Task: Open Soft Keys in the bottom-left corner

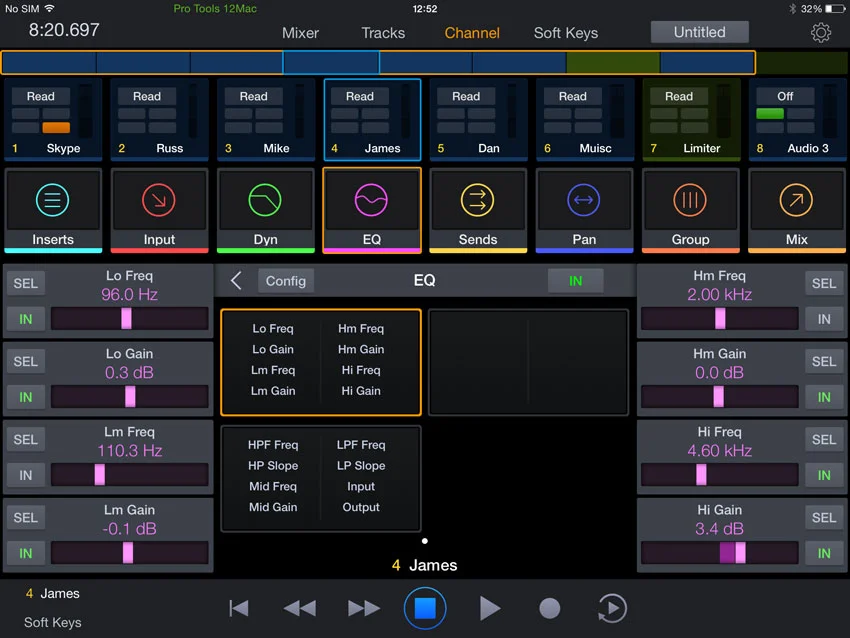Action: [x=53, y=622]
